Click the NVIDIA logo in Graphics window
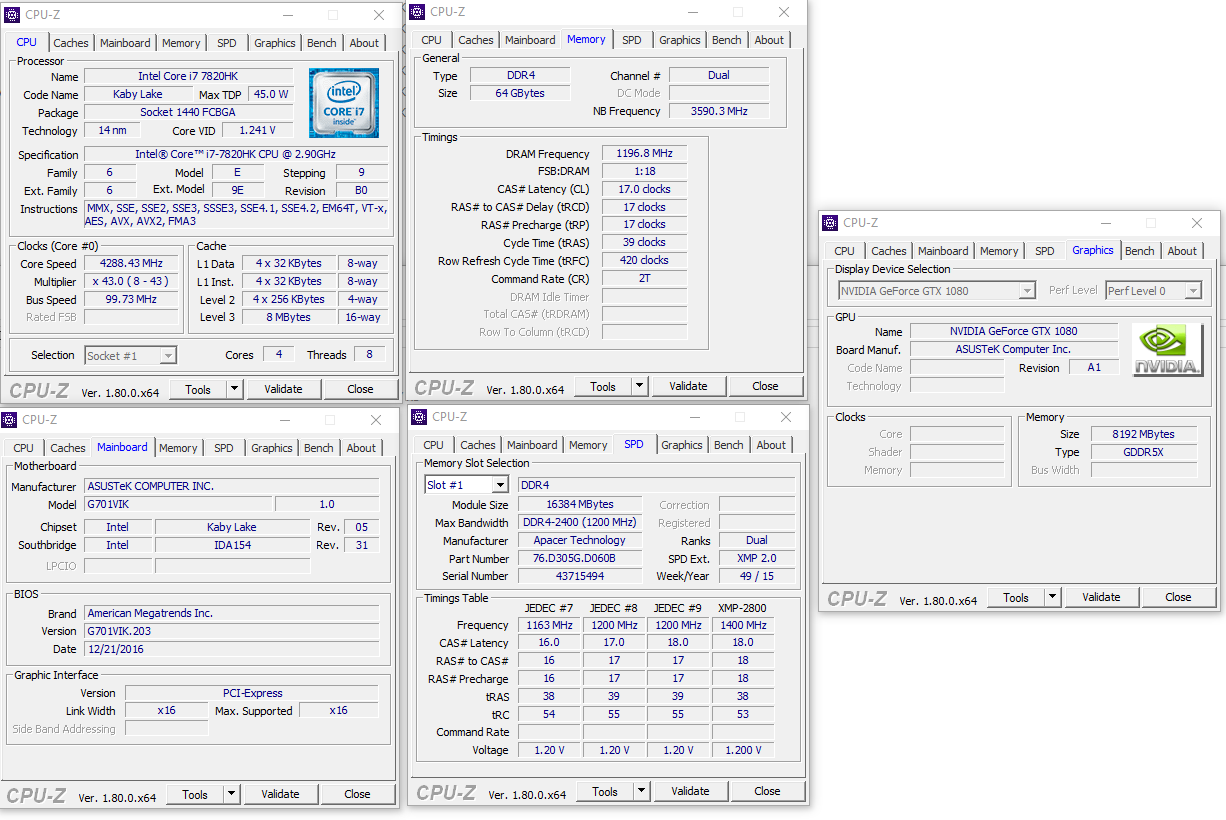The image size is (1226, 820). (1167, 350)
